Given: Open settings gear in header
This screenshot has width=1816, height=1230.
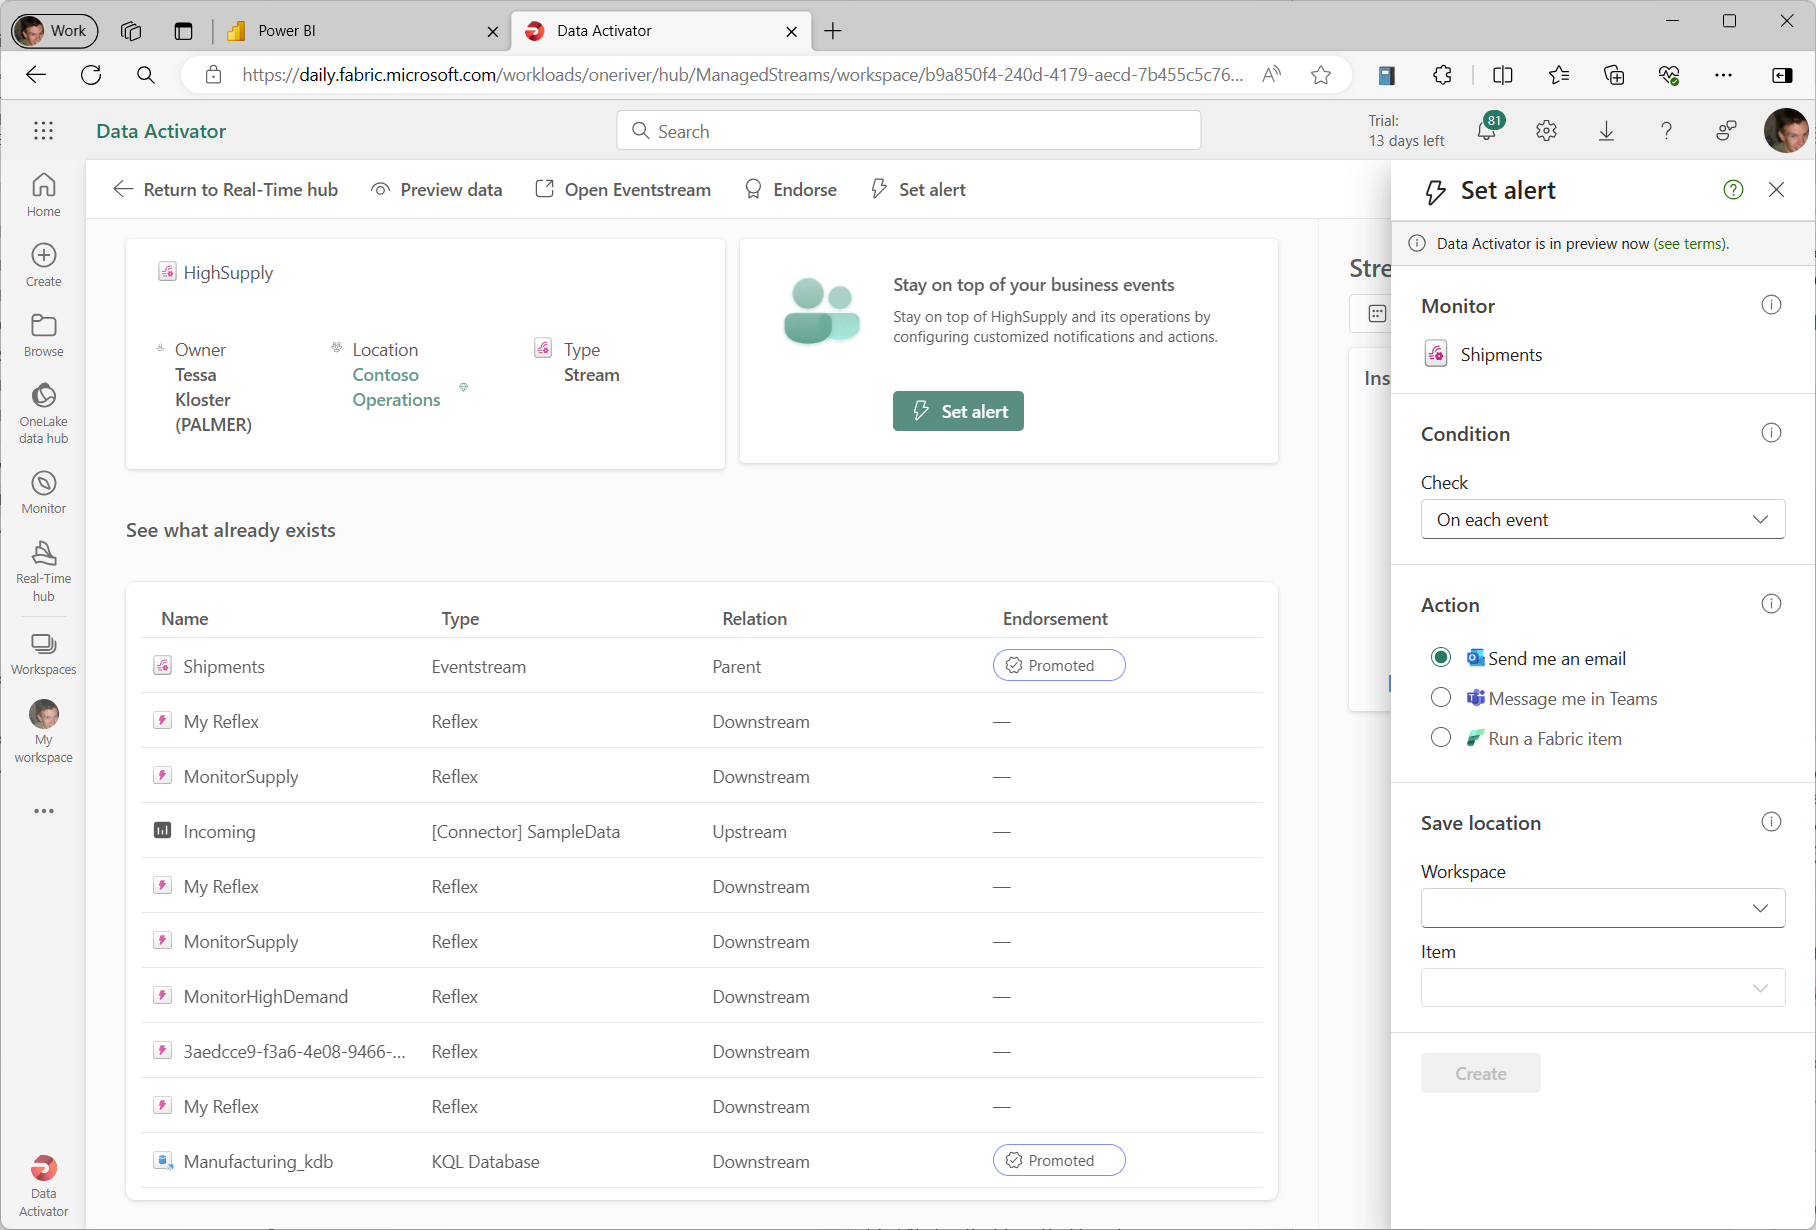Looking at the screenshot, I should (1546, 131).
